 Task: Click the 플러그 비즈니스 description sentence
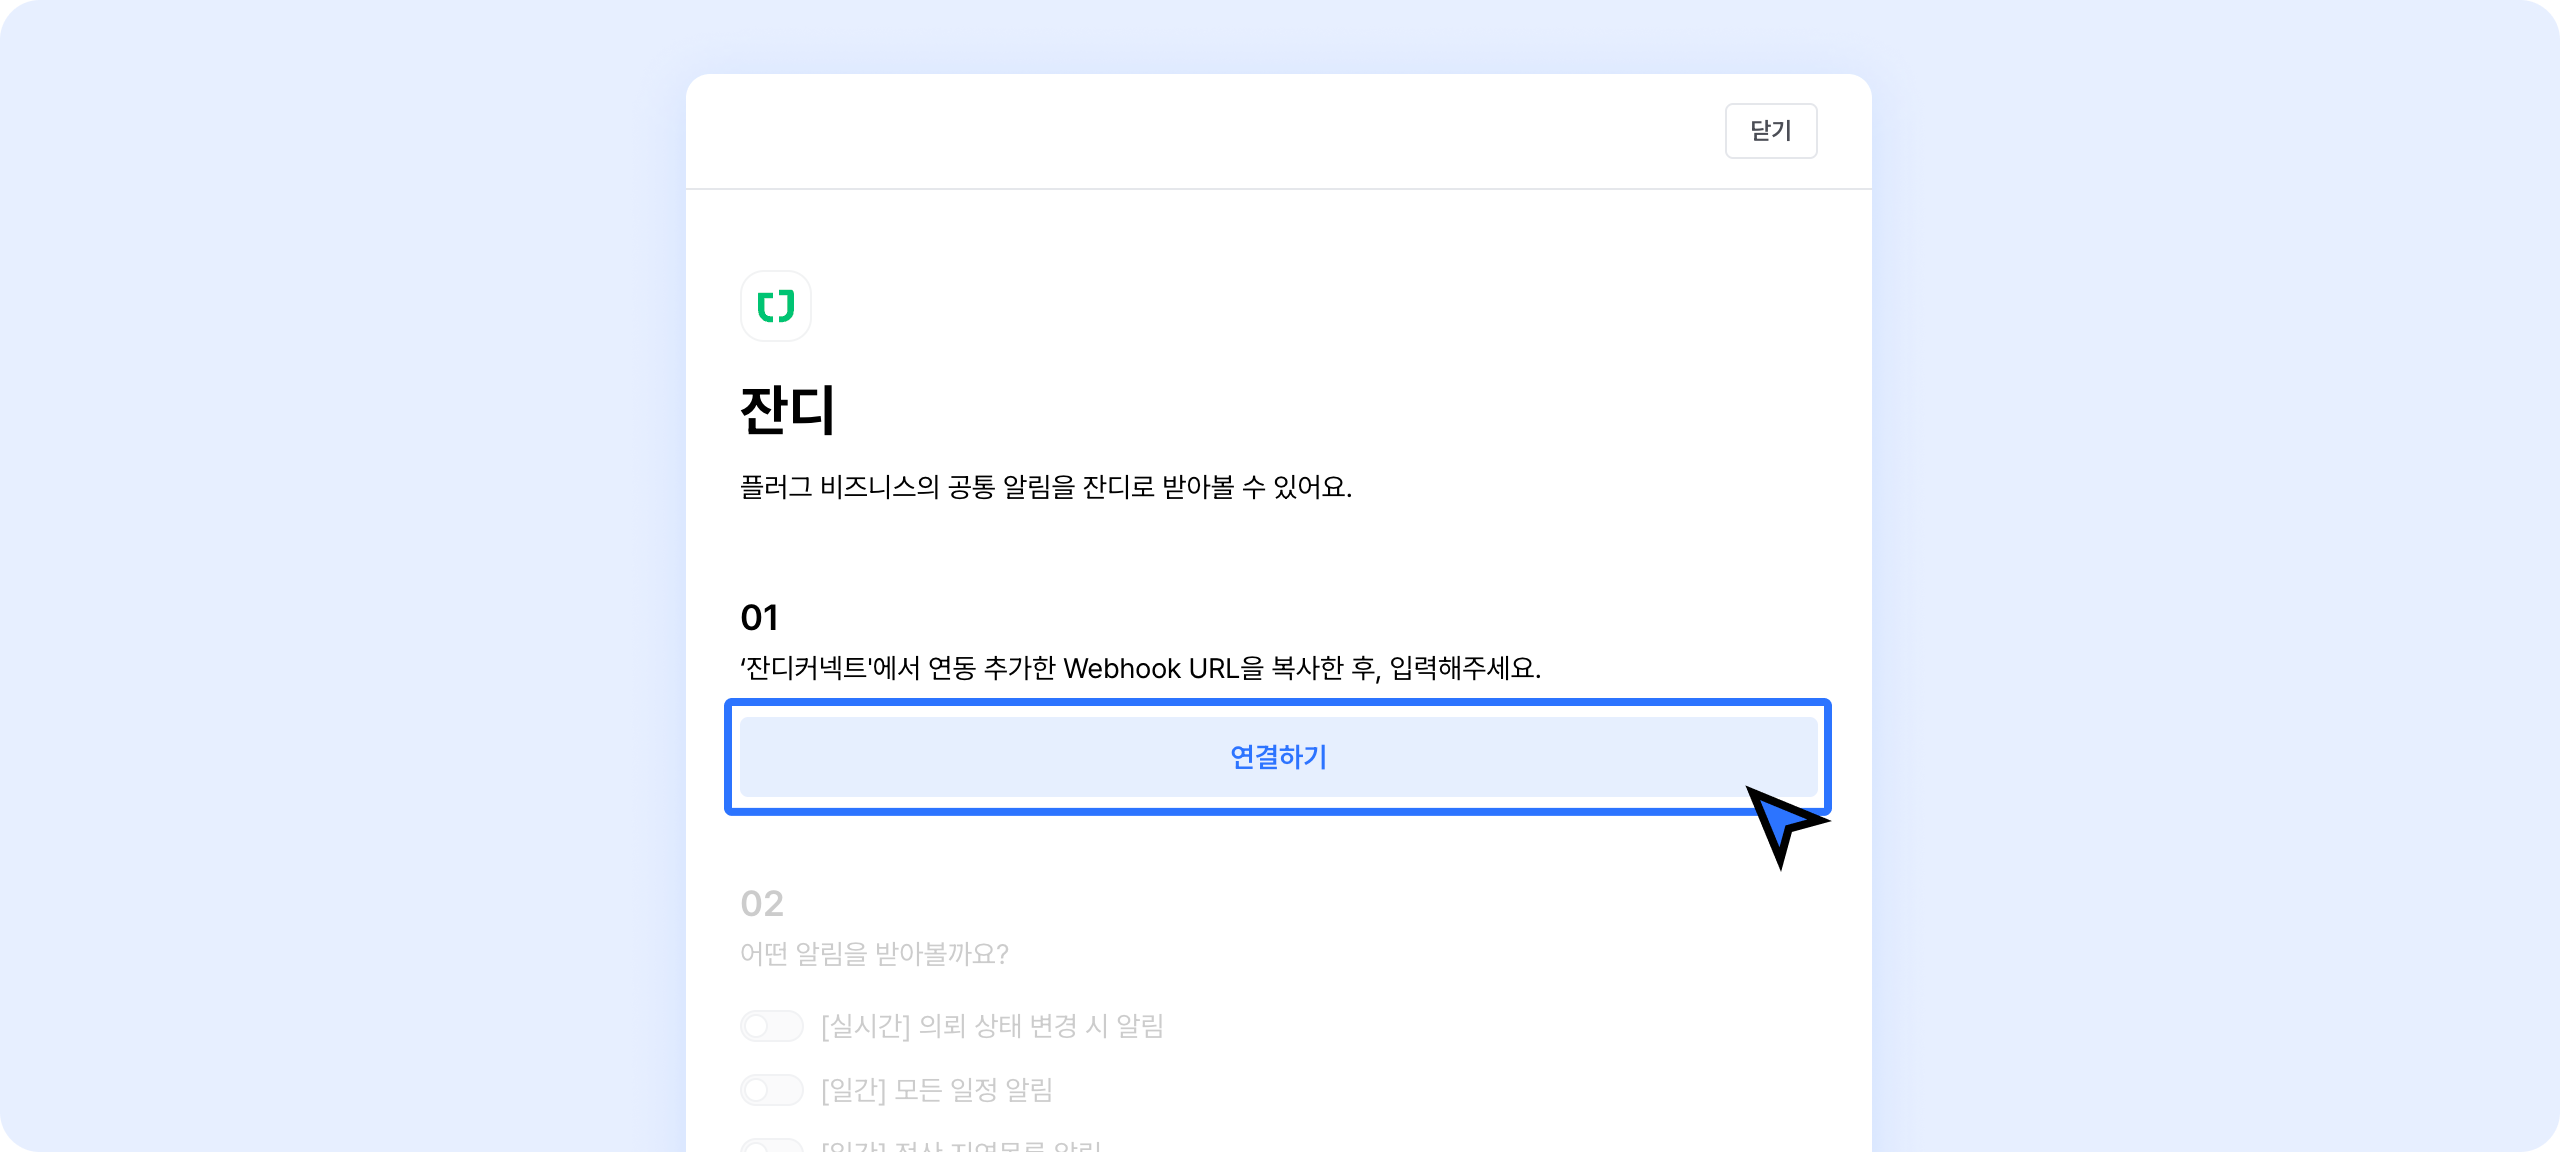click(1045, 487)
